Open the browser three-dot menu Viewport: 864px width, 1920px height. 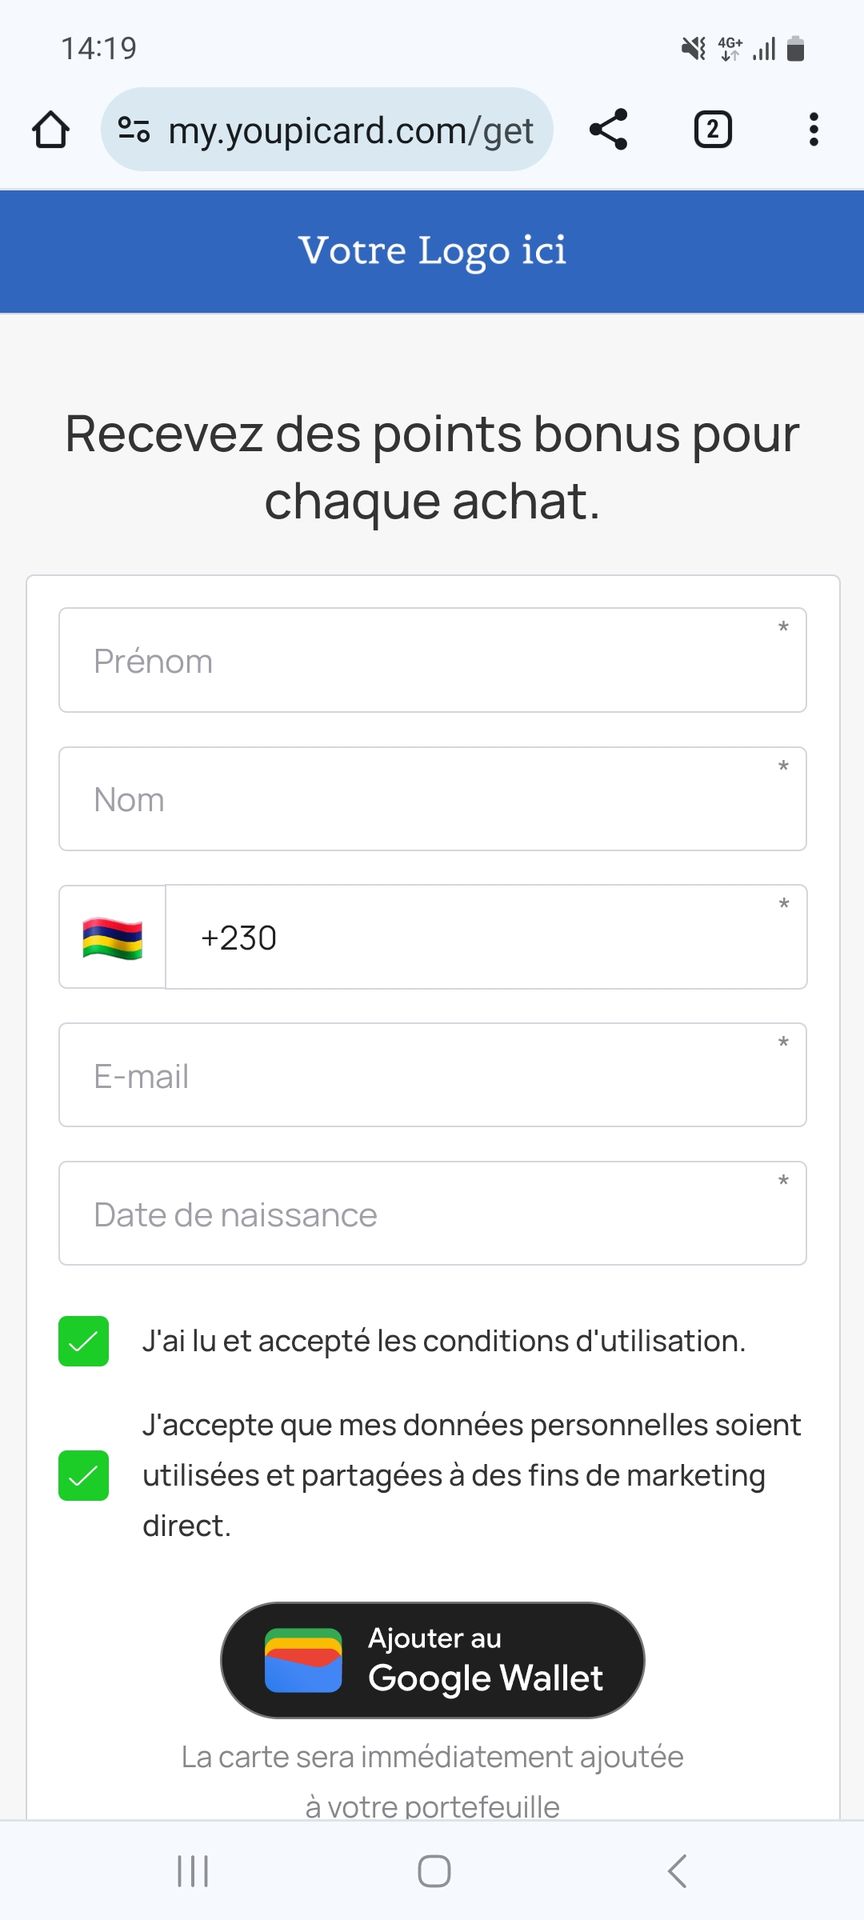point(814,130)
